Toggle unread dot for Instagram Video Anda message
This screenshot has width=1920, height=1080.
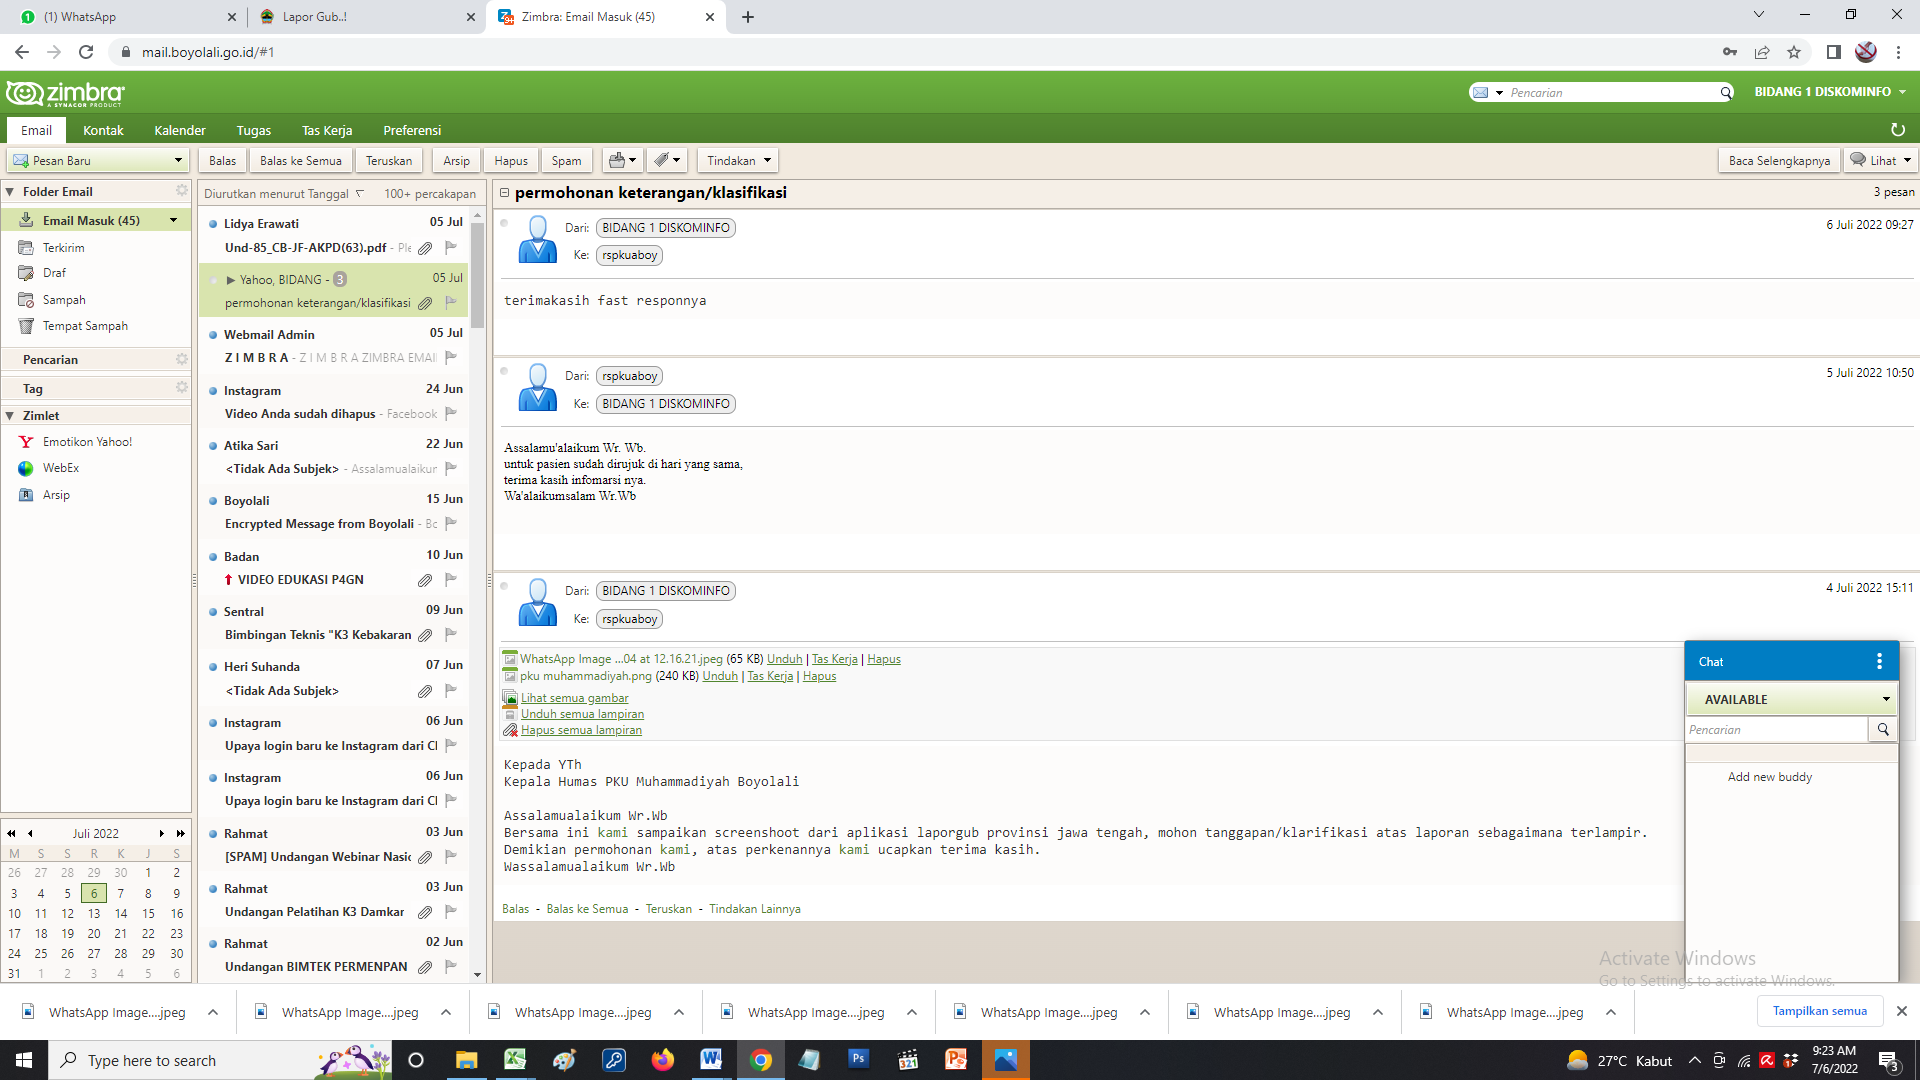coord(213,391)
